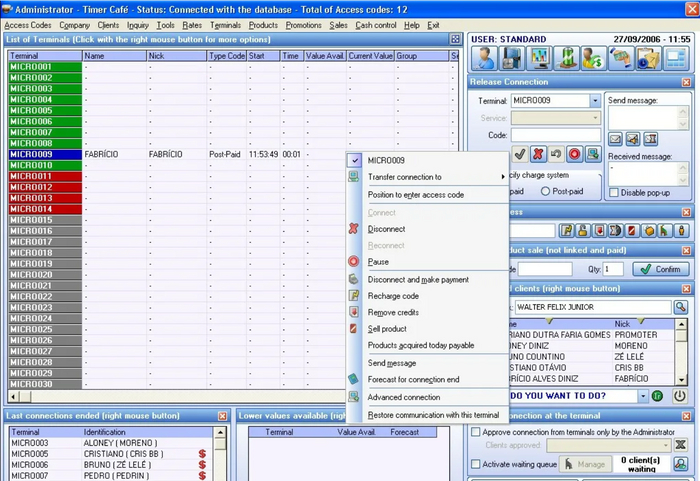The image size is (700, 481).
Task: Open the Promotions menu
Action: point(304,25)
